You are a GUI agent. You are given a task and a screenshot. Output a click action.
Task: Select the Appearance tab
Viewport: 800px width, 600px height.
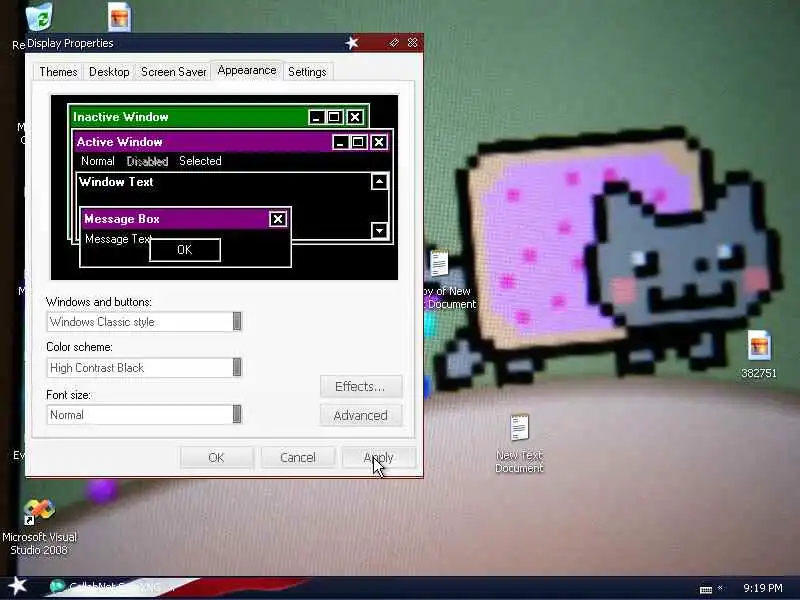(x=246, y=70)
